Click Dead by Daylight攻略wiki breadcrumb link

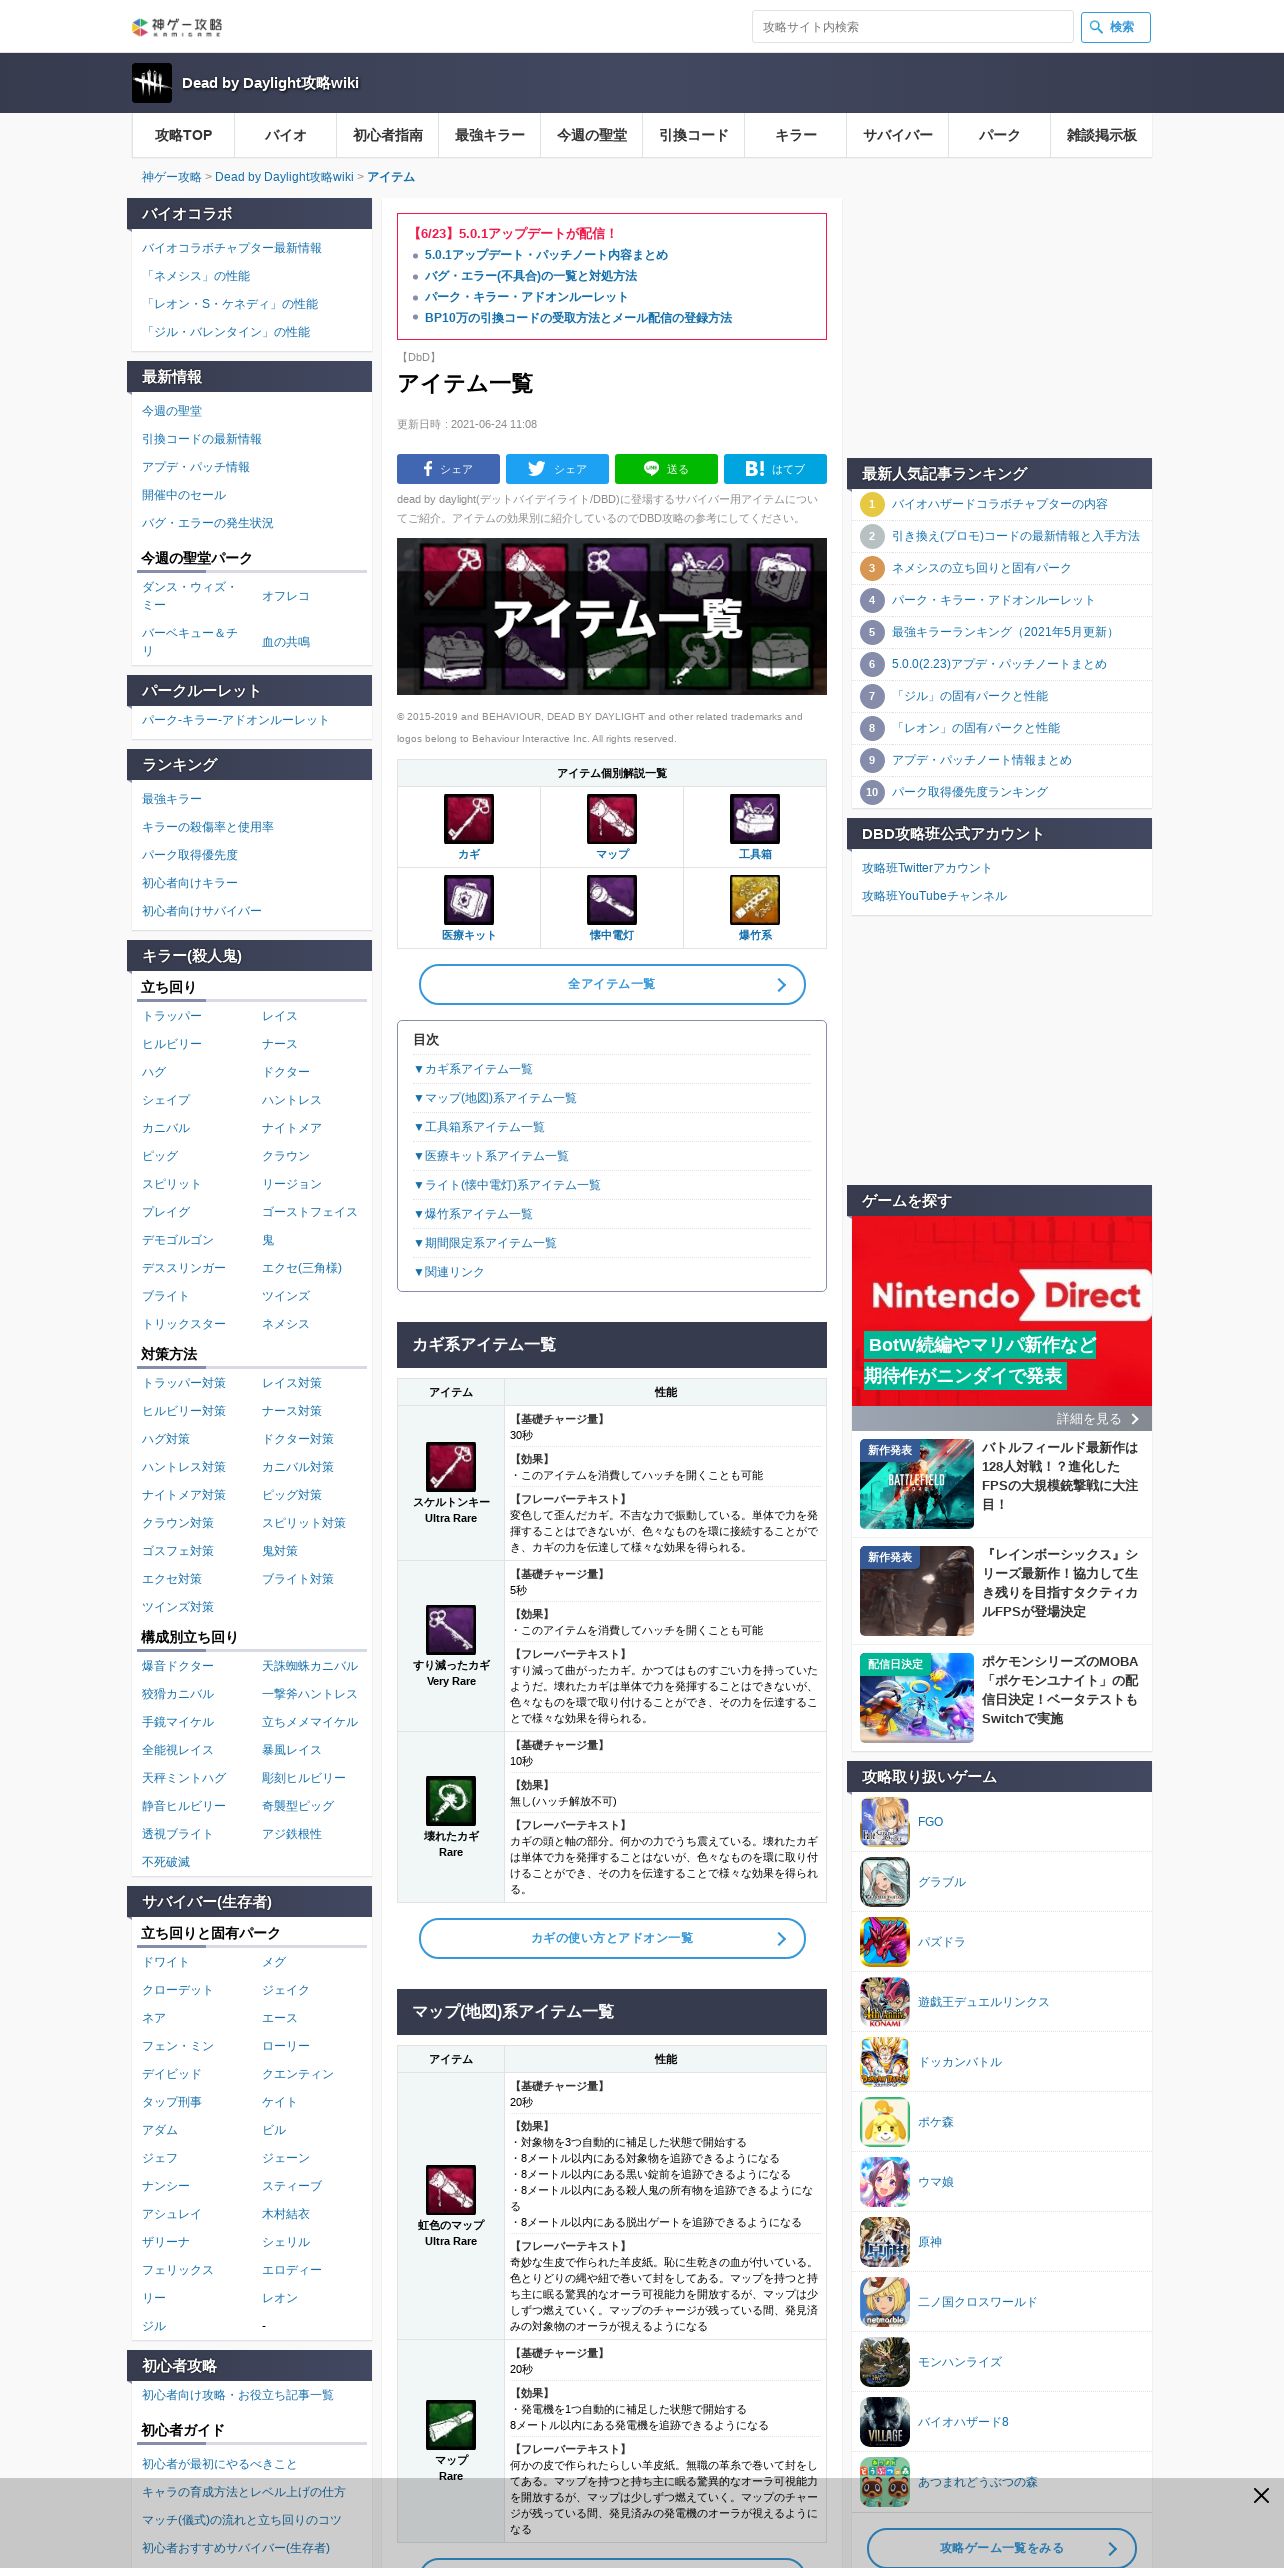click(284, 177)
